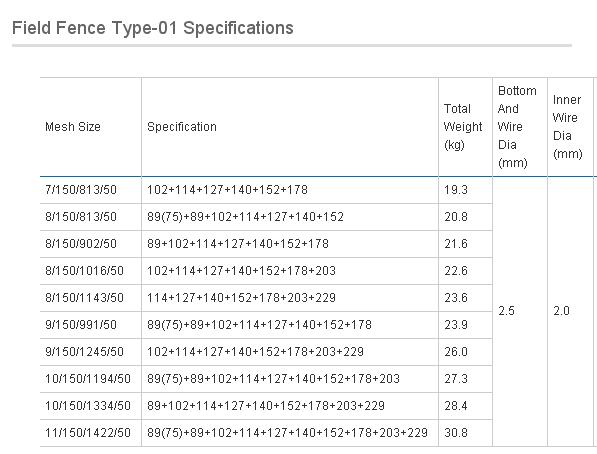This screenshot has width=597, height=454.
Task: Click the 20.8 total weight cell
Action: 465,217
